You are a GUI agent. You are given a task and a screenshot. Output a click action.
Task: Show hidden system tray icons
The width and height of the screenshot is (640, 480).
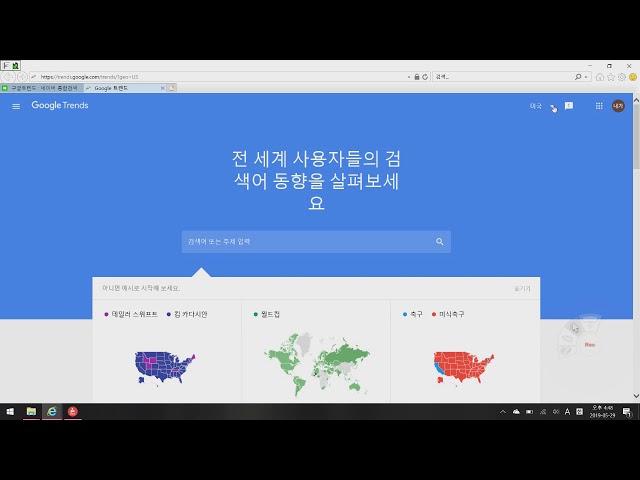point(503,412)
